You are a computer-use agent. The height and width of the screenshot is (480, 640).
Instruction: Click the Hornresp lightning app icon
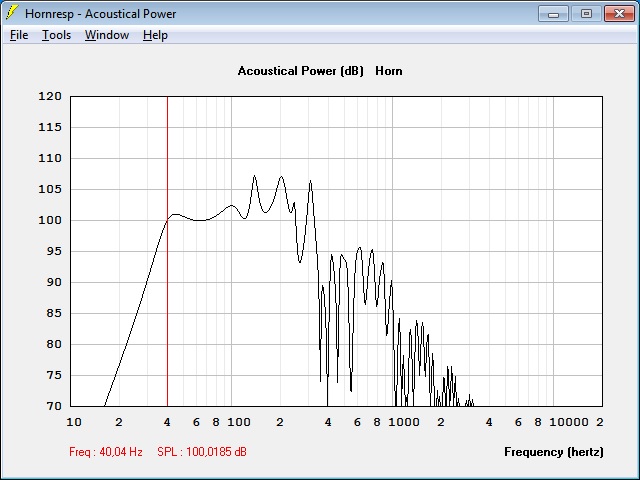[11, 13]
